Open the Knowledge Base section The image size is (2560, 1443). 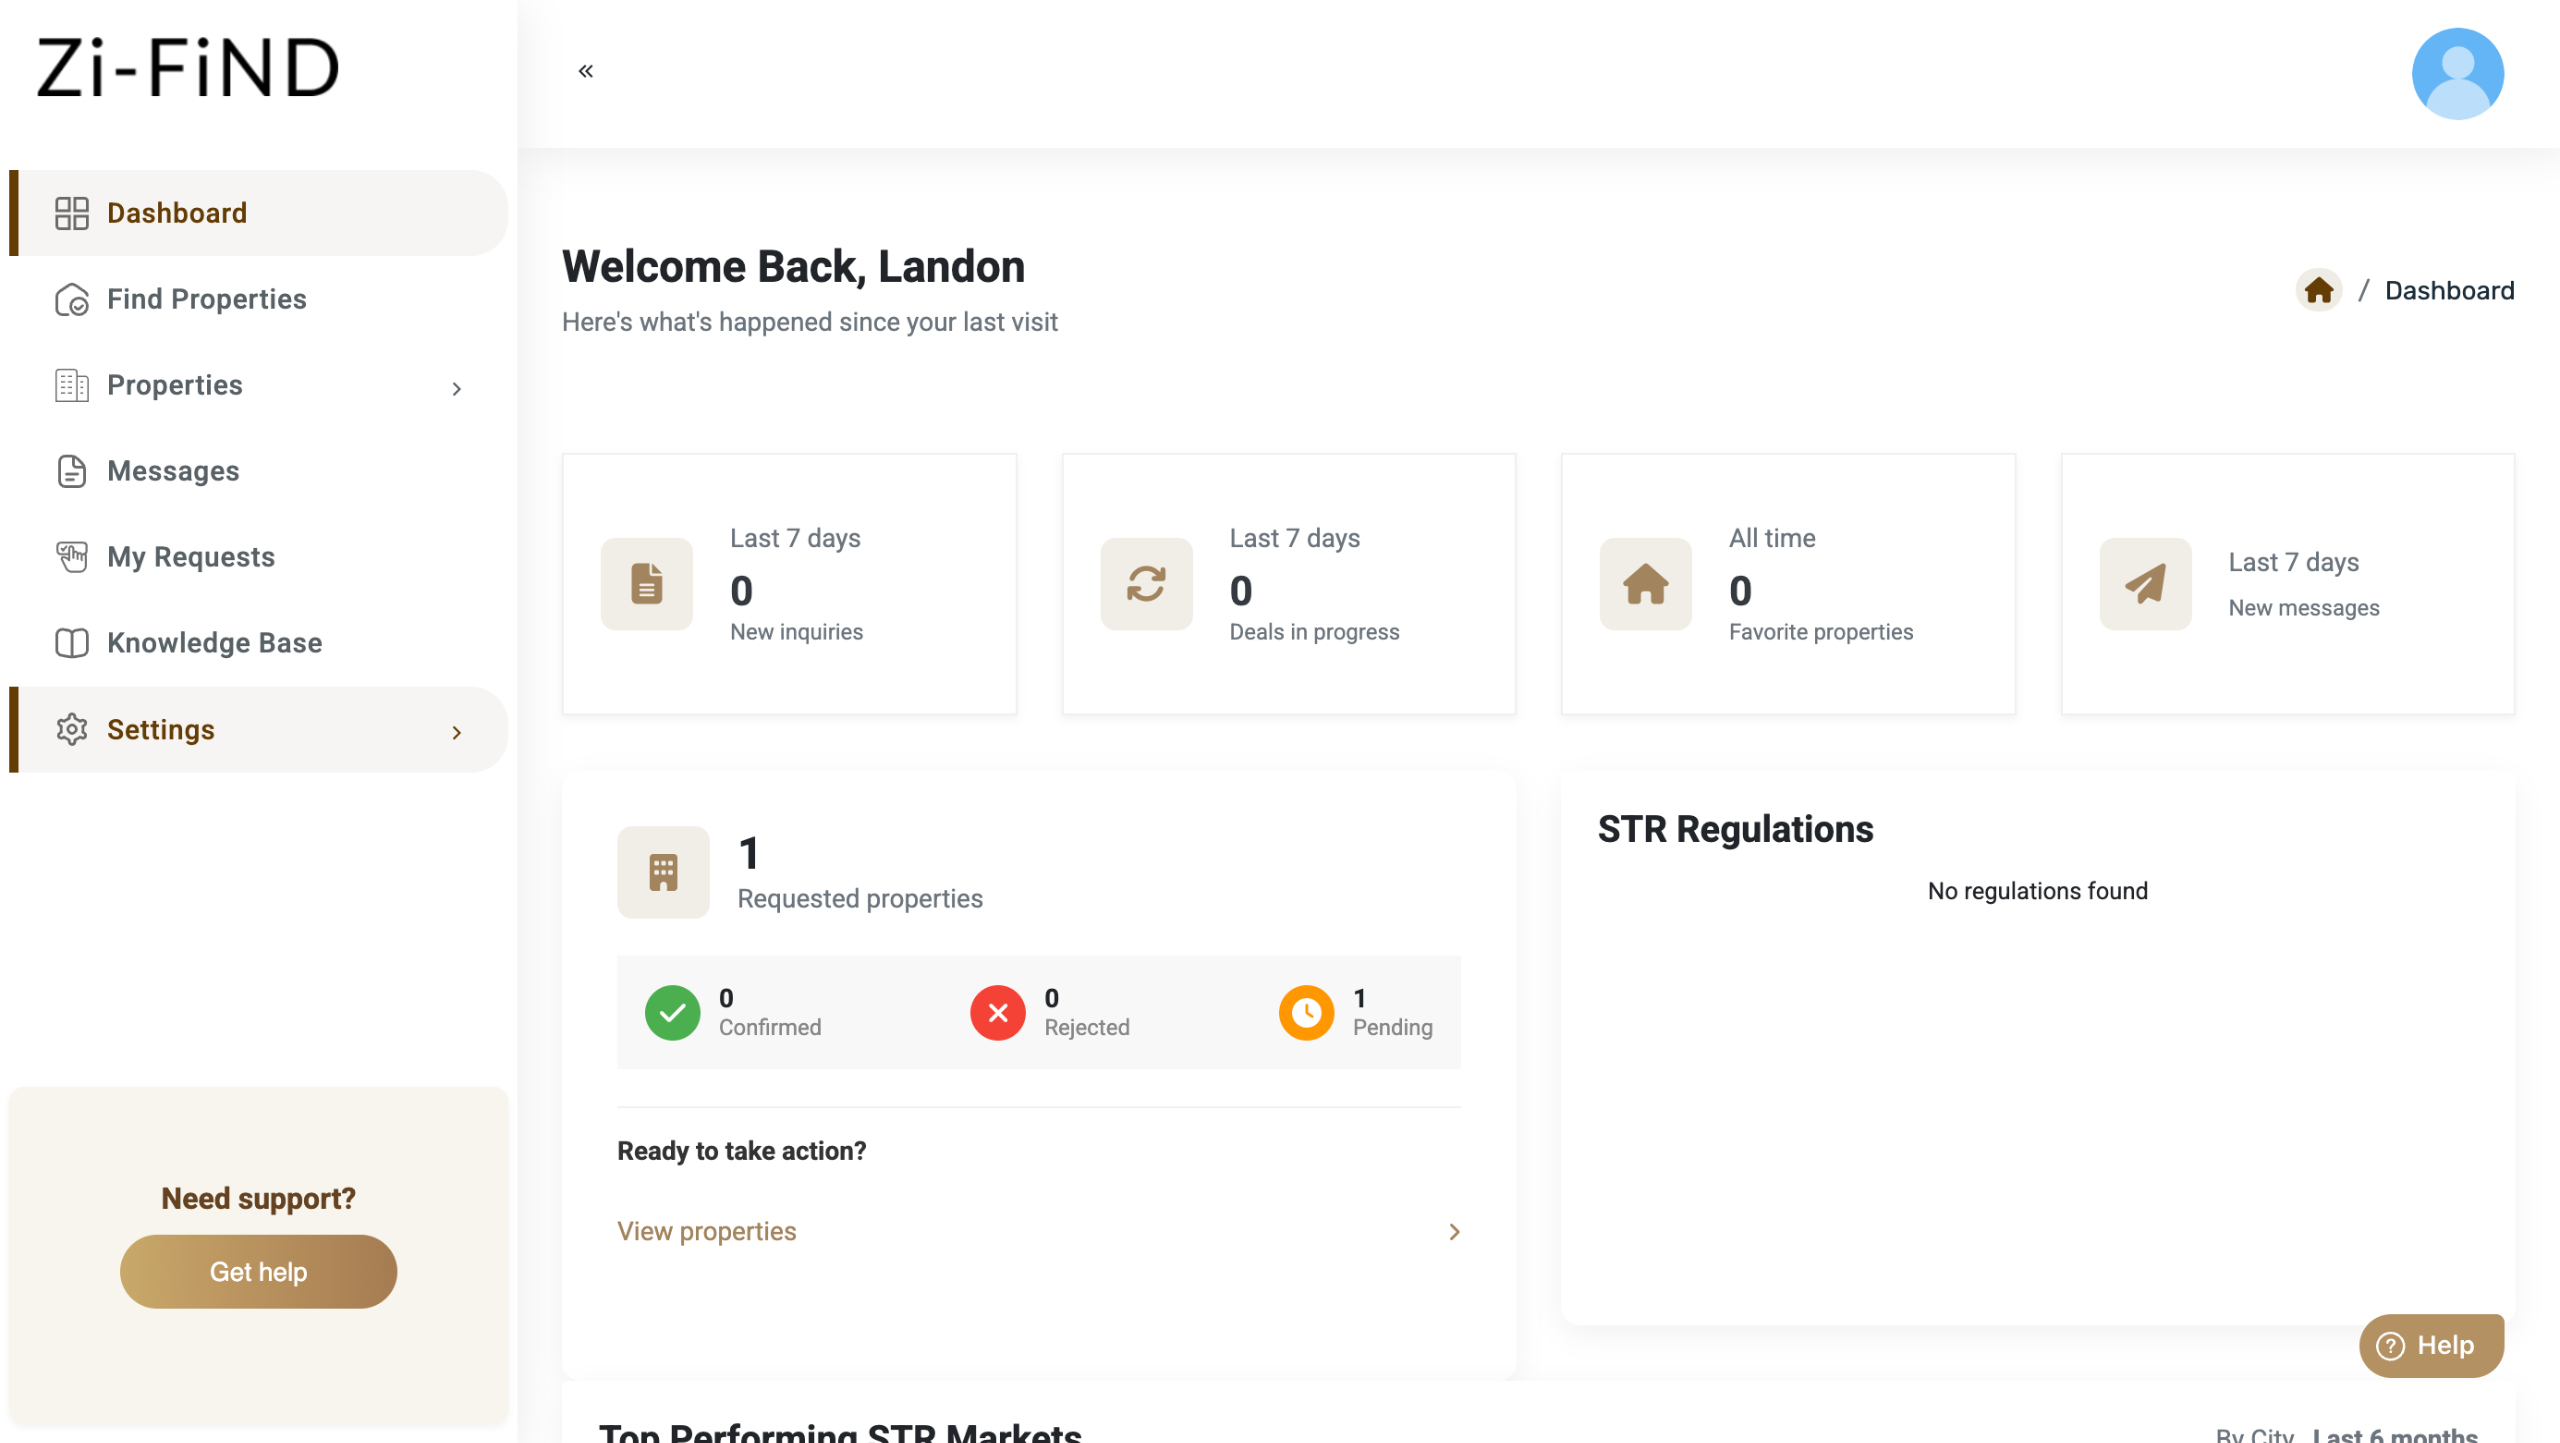214,643
